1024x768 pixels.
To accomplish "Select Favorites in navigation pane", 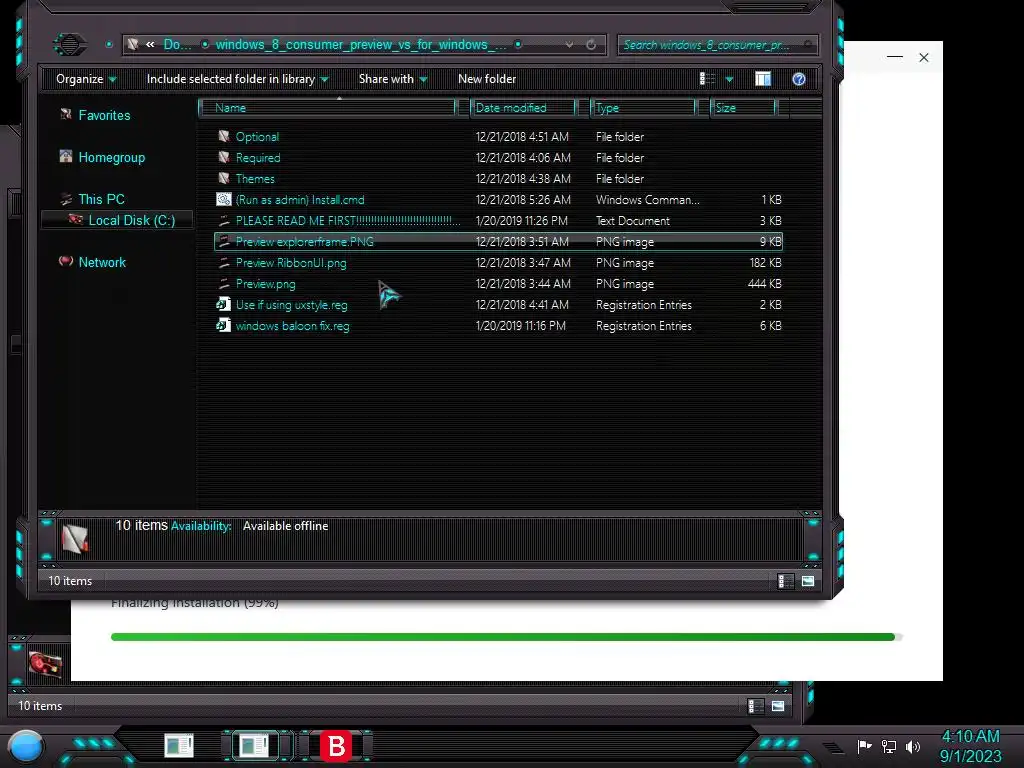I will tap(104, 115).
